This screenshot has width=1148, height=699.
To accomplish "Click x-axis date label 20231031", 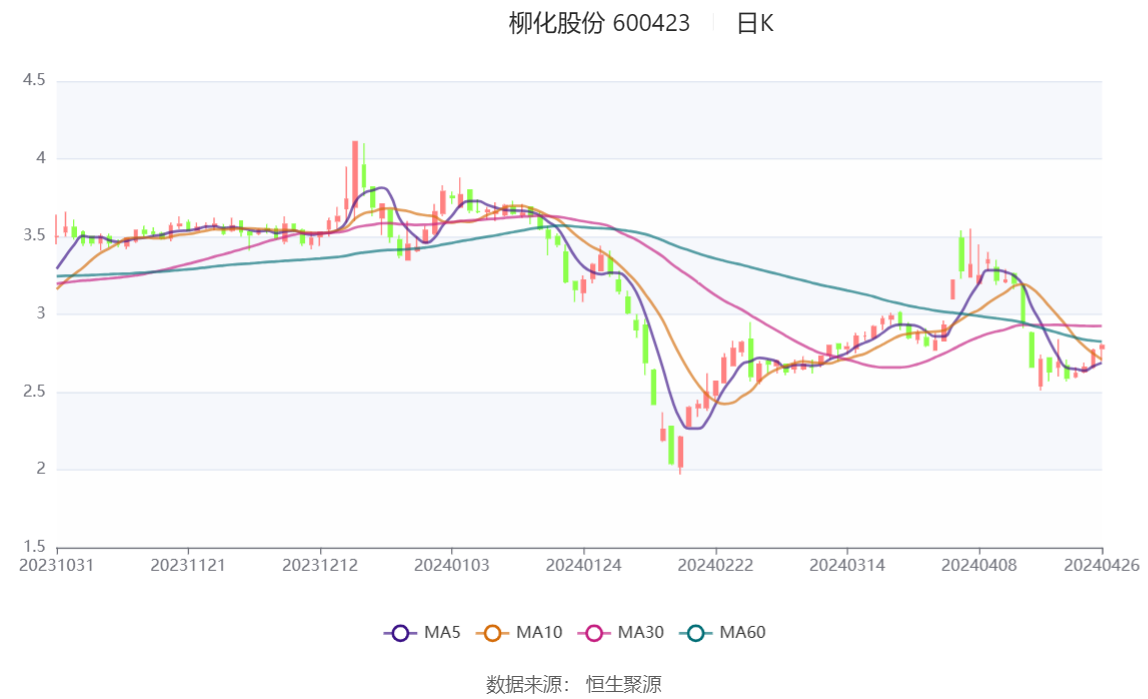I will point(56,566).
